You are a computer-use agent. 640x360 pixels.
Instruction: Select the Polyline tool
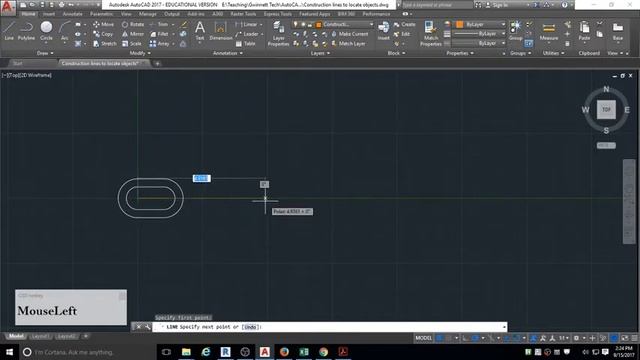coord(26,31)
